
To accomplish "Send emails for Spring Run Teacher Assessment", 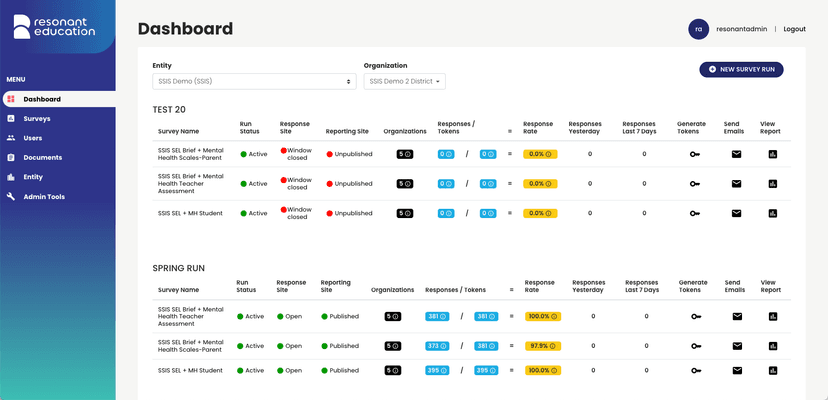I will point(737,317).
